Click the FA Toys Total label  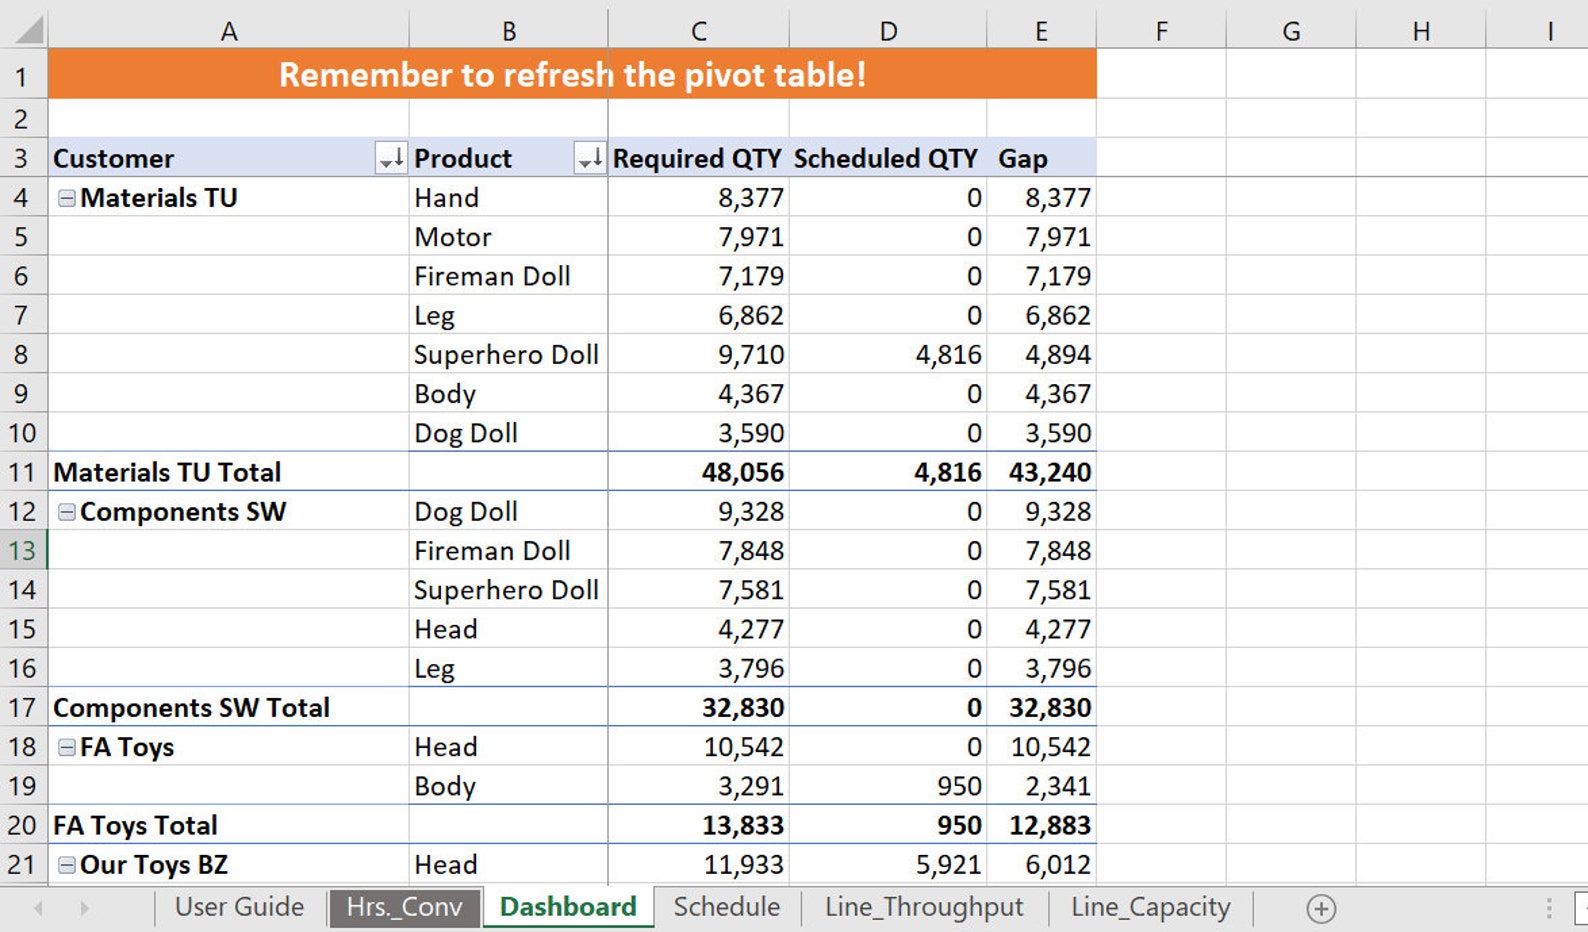coord(135,826)
